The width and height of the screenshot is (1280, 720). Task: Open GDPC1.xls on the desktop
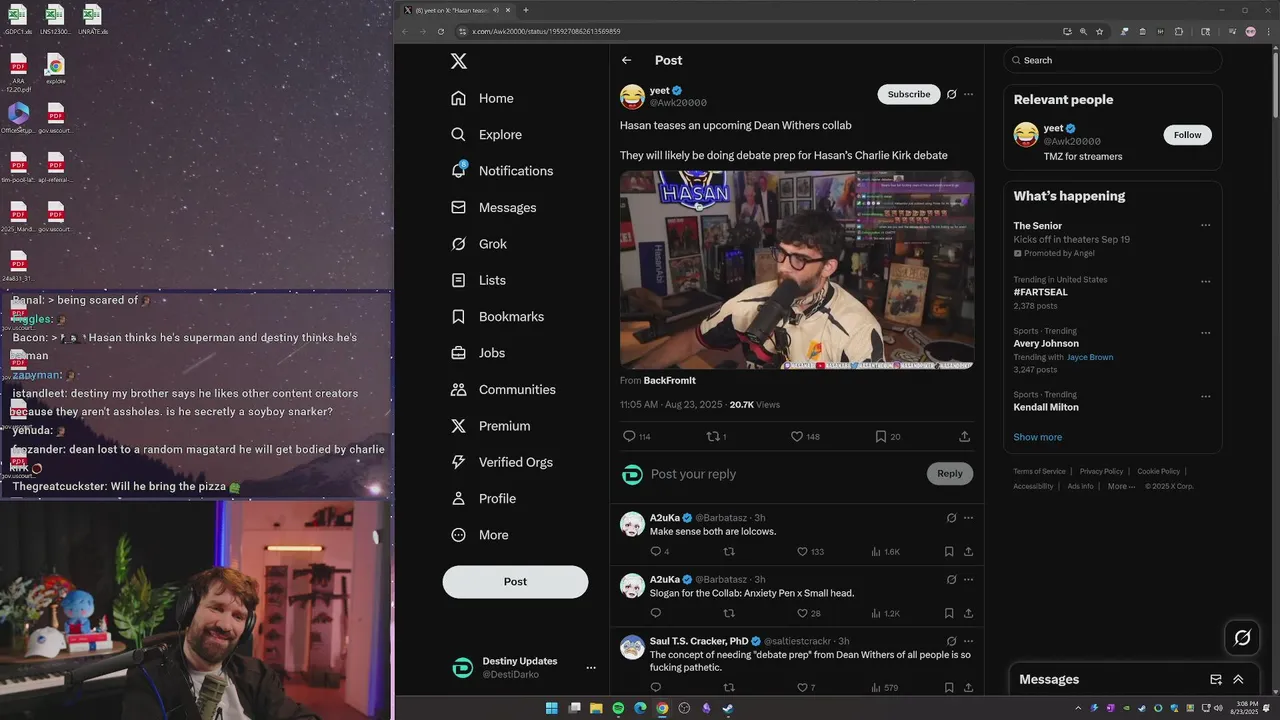pyautogui.click(x=17, y=20)
